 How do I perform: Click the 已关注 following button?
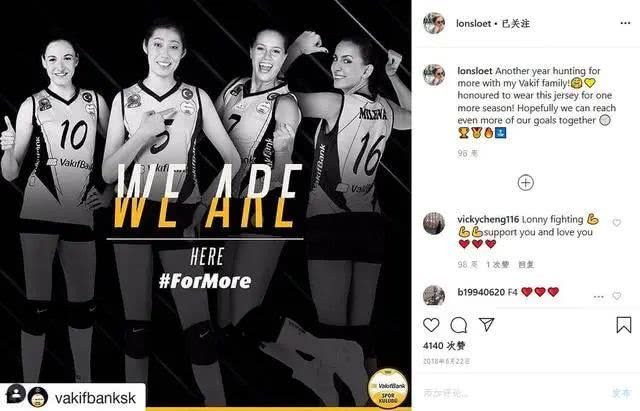(516, 24)
